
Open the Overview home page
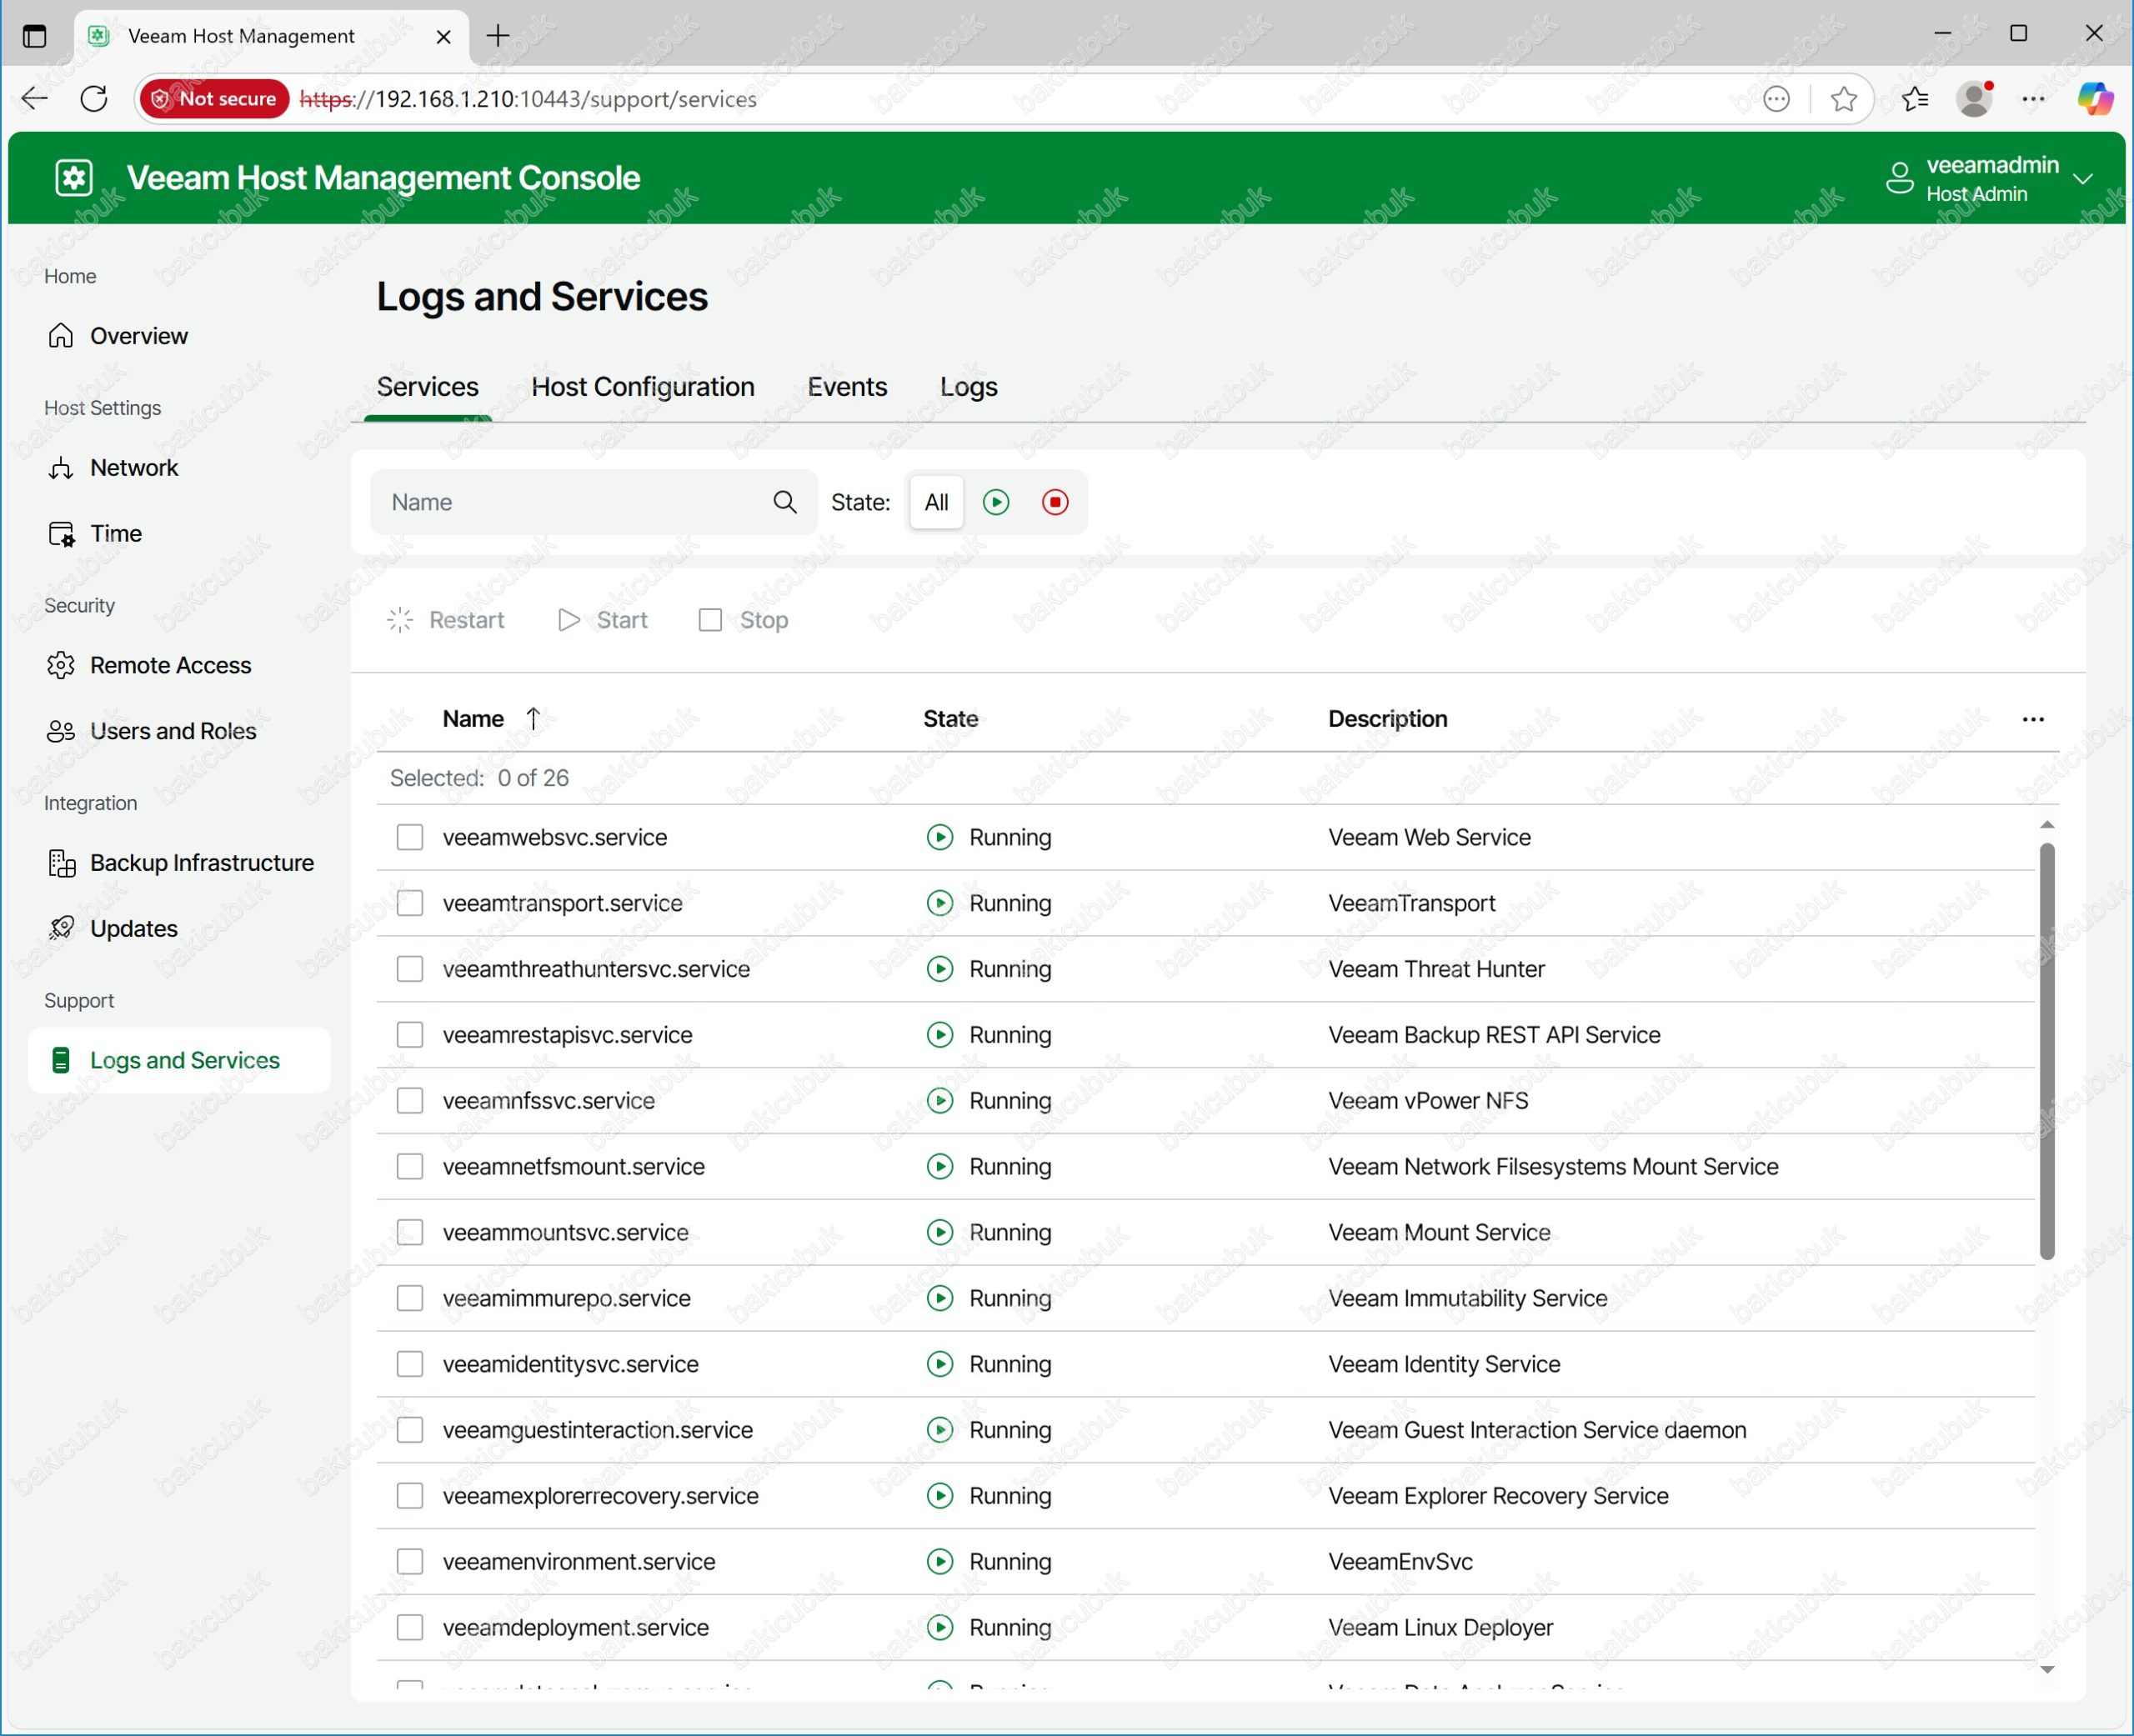[x=118, y=336]
